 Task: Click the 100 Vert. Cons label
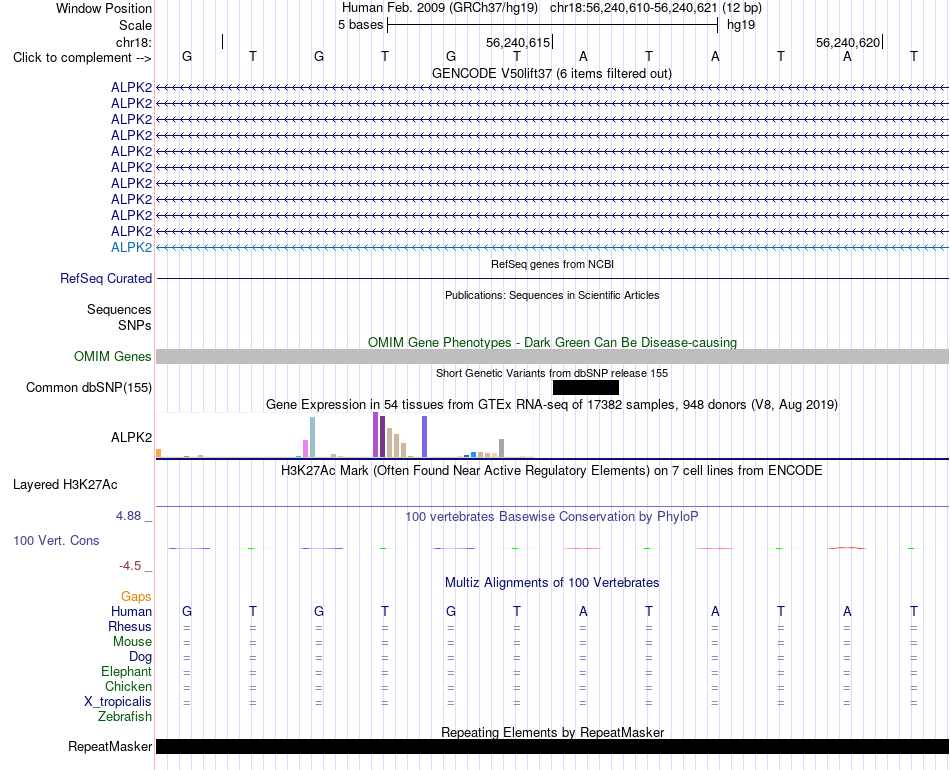[x=56, y=540]
